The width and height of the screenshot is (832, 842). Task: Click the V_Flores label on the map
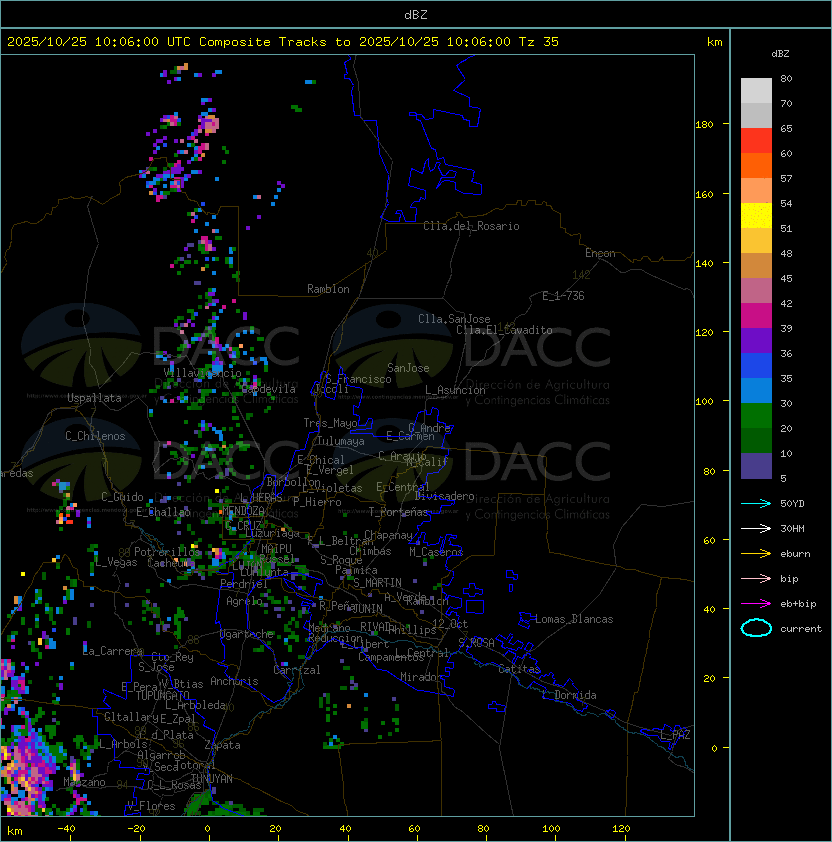click(151, 806)
